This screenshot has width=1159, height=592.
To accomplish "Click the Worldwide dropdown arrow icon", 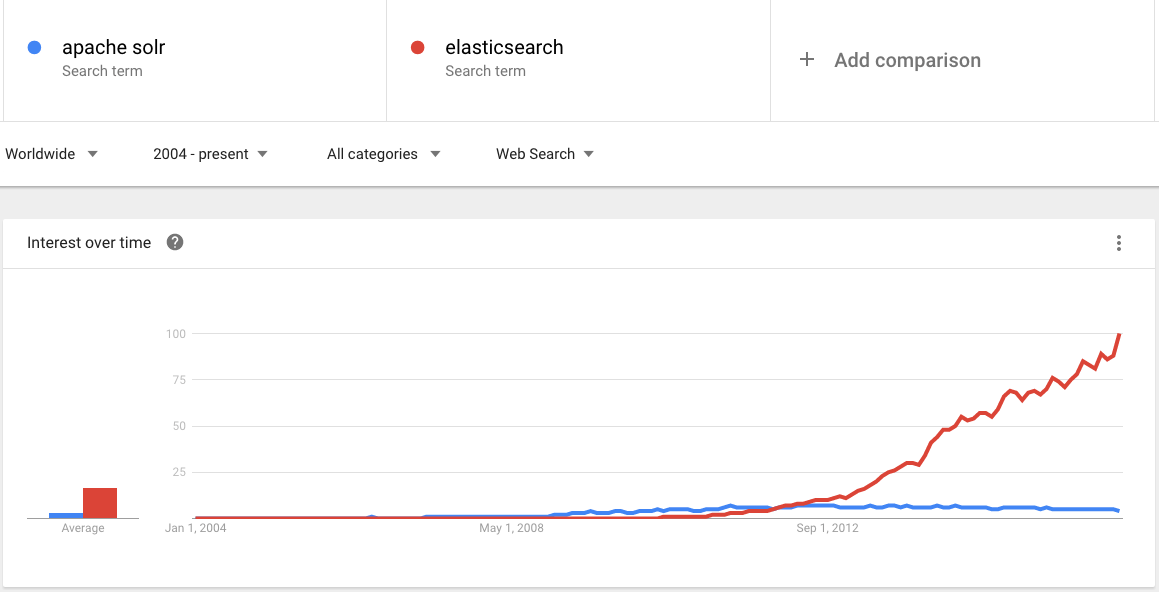I will click(x=92, y=154).
